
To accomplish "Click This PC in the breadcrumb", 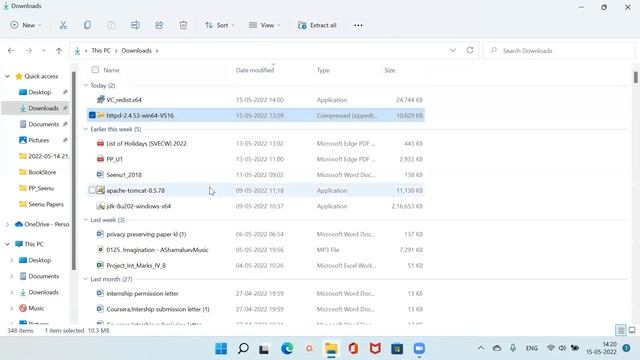I will point(101,51).
